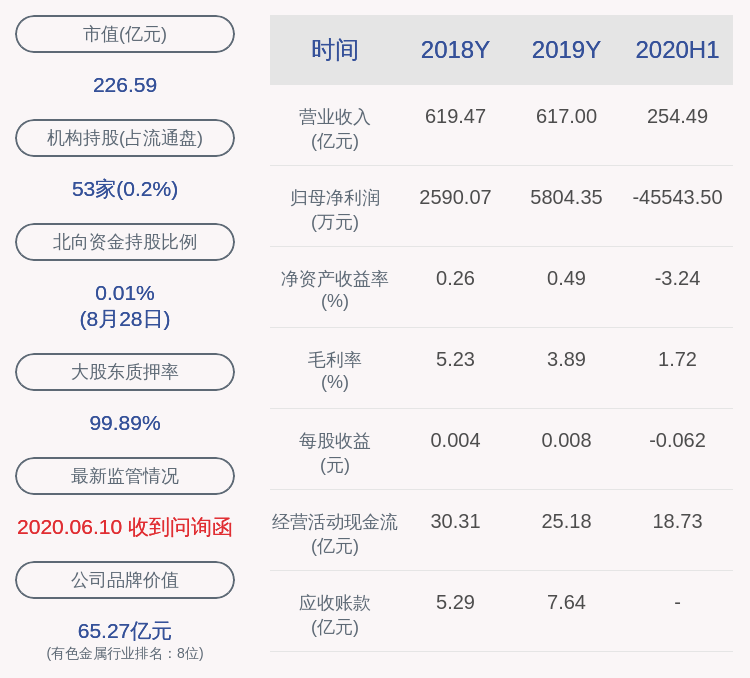Click the 营业收入 (亿元) row label
The height and width of the screenshot is (678, 750).
click(x=335, y=129)
